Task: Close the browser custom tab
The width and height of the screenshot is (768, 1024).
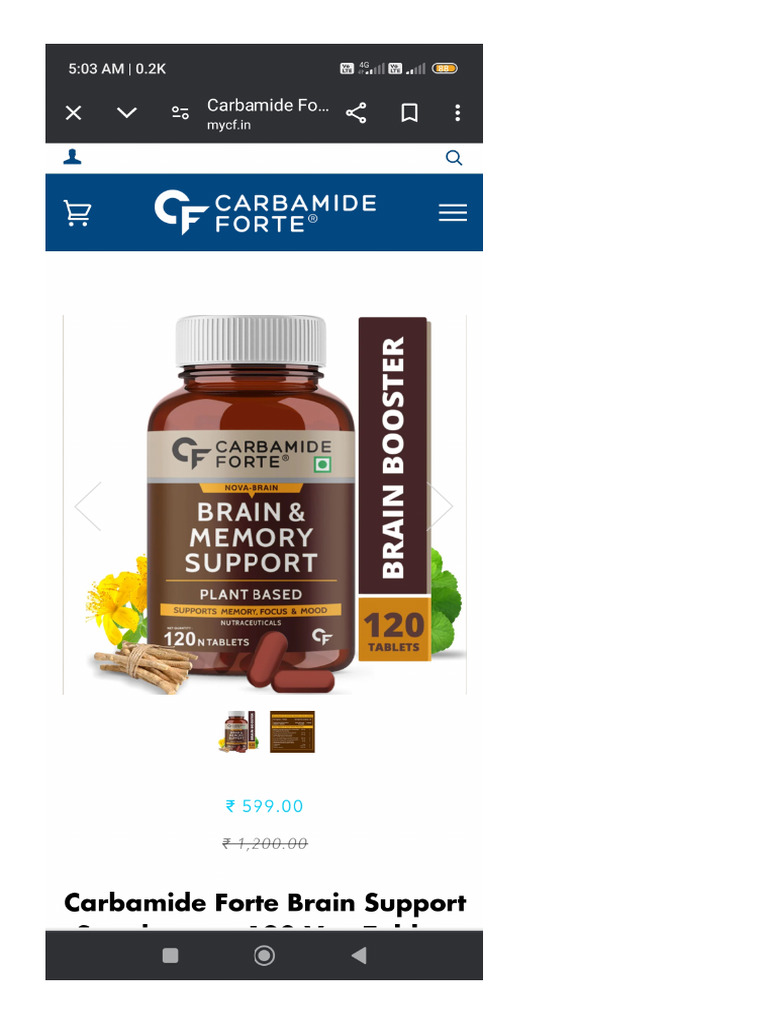Action: [74, 113]
